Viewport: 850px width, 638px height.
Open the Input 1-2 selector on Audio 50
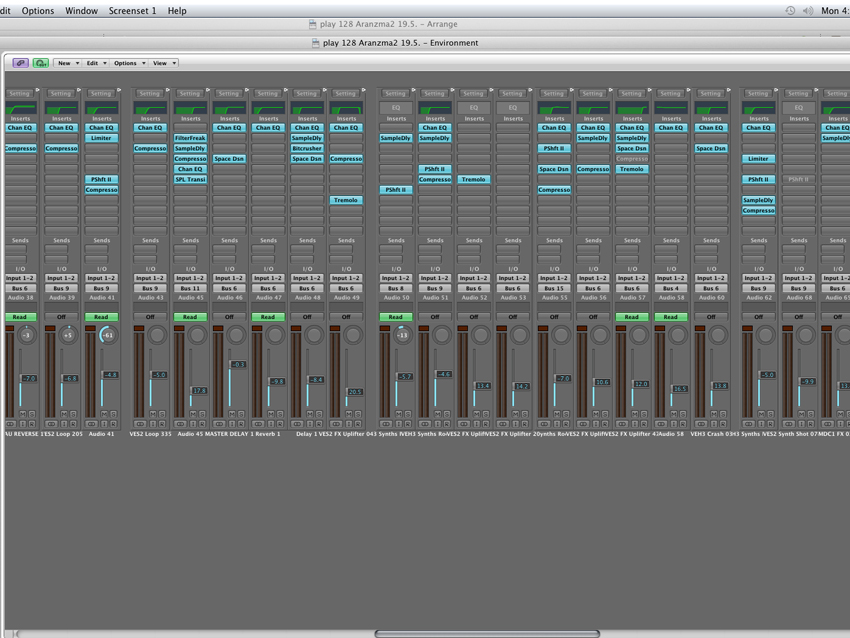[396, 278]
